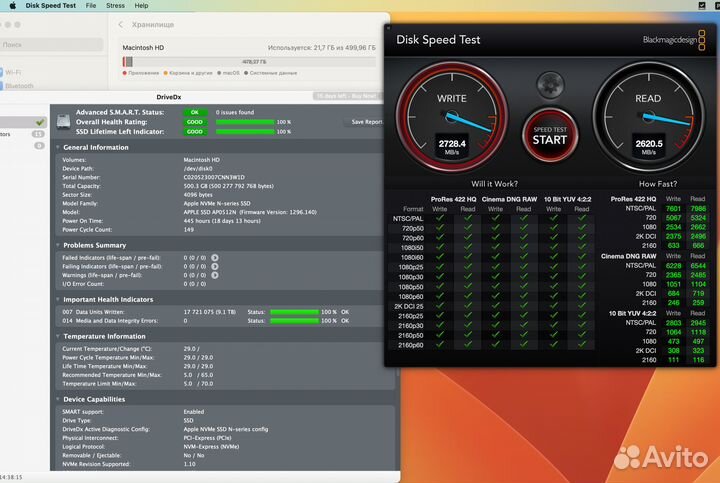This screenshot has height=483, width=720.
Task: Click the Power On Time value 445 hours
Action: (222, 221)
